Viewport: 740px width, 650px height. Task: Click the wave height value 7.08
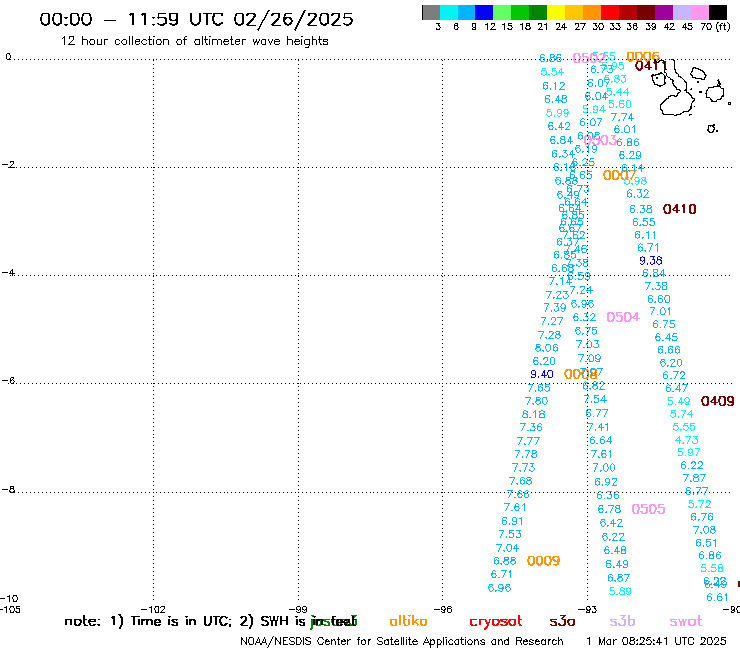tap(705, 530)
